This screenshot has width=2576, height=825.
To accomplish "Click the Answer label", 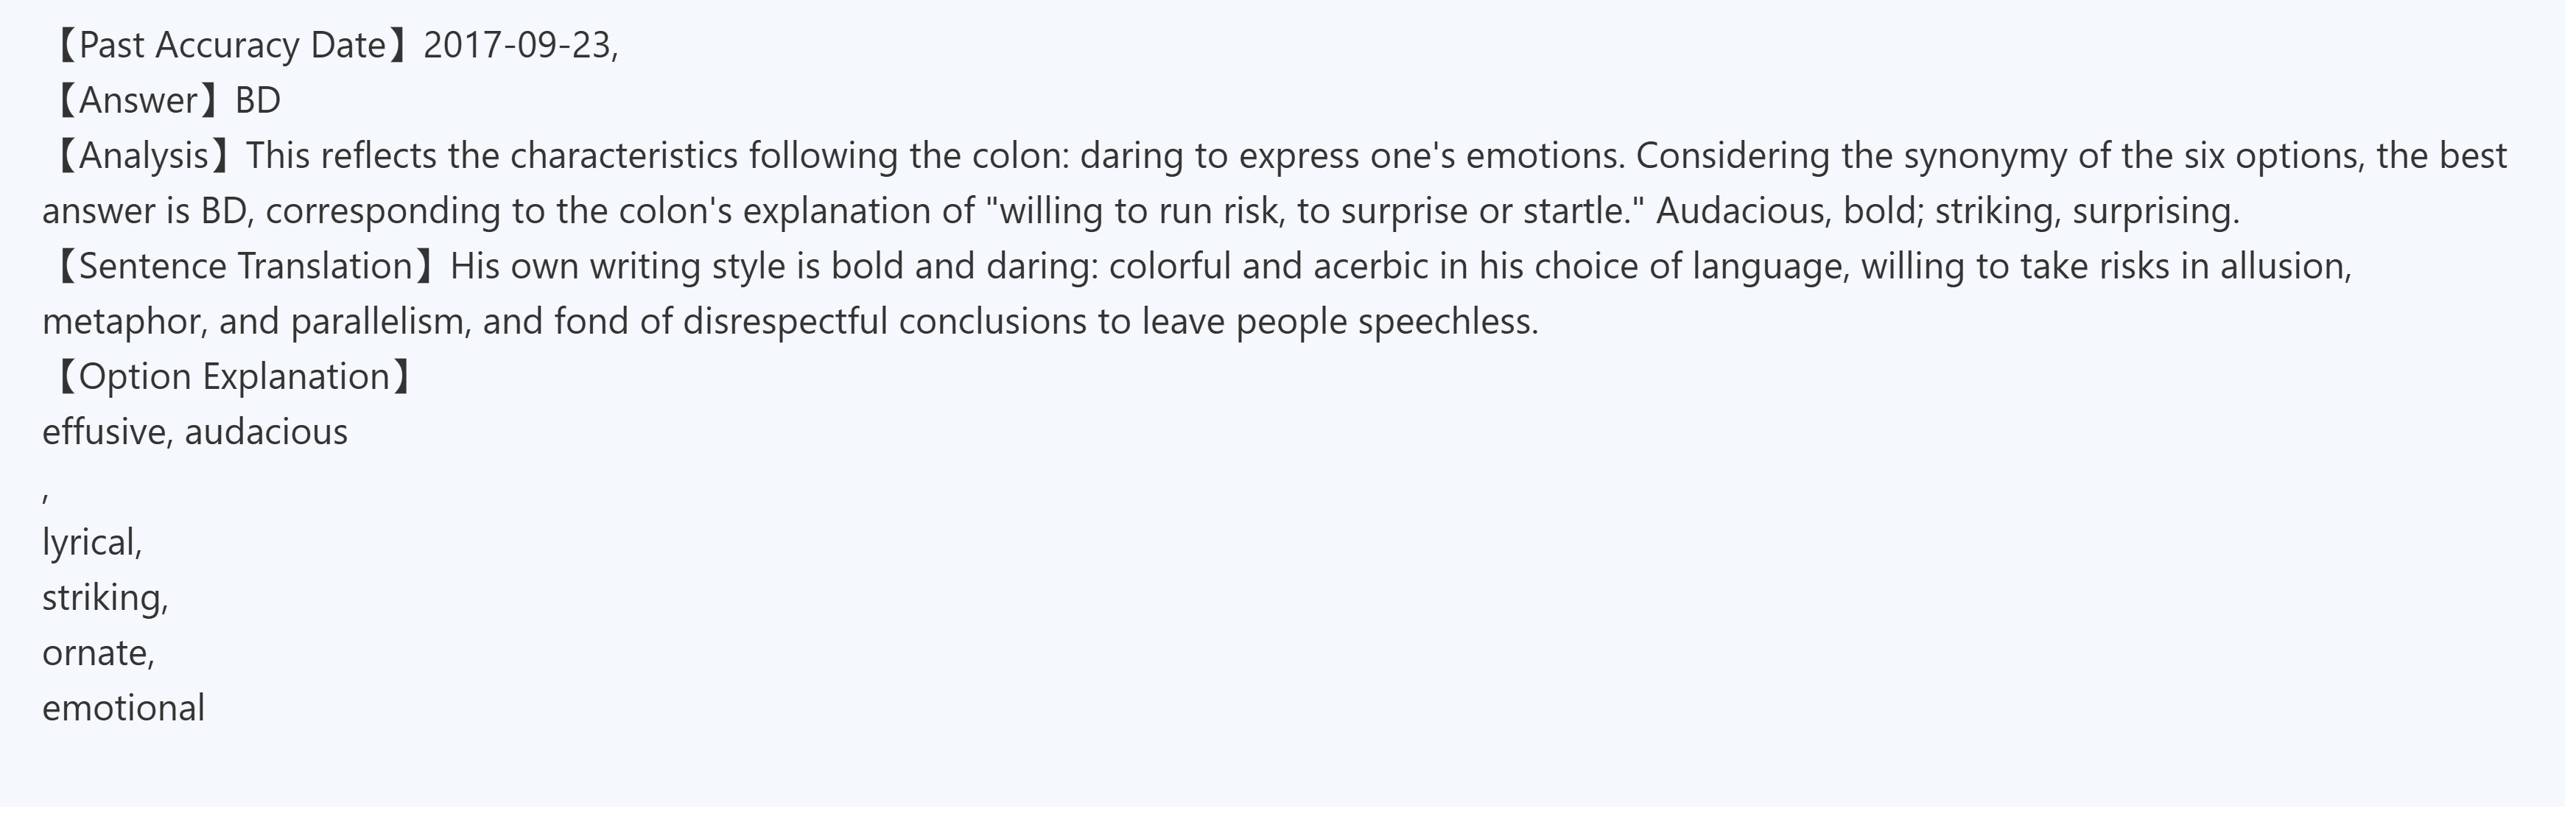I will pyautogui.click(x=138, y=101).
